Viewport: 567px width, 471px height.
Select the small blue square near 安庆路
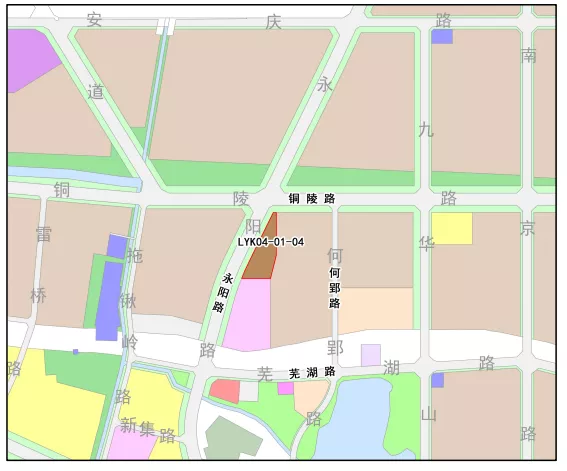tap(442, 37)
